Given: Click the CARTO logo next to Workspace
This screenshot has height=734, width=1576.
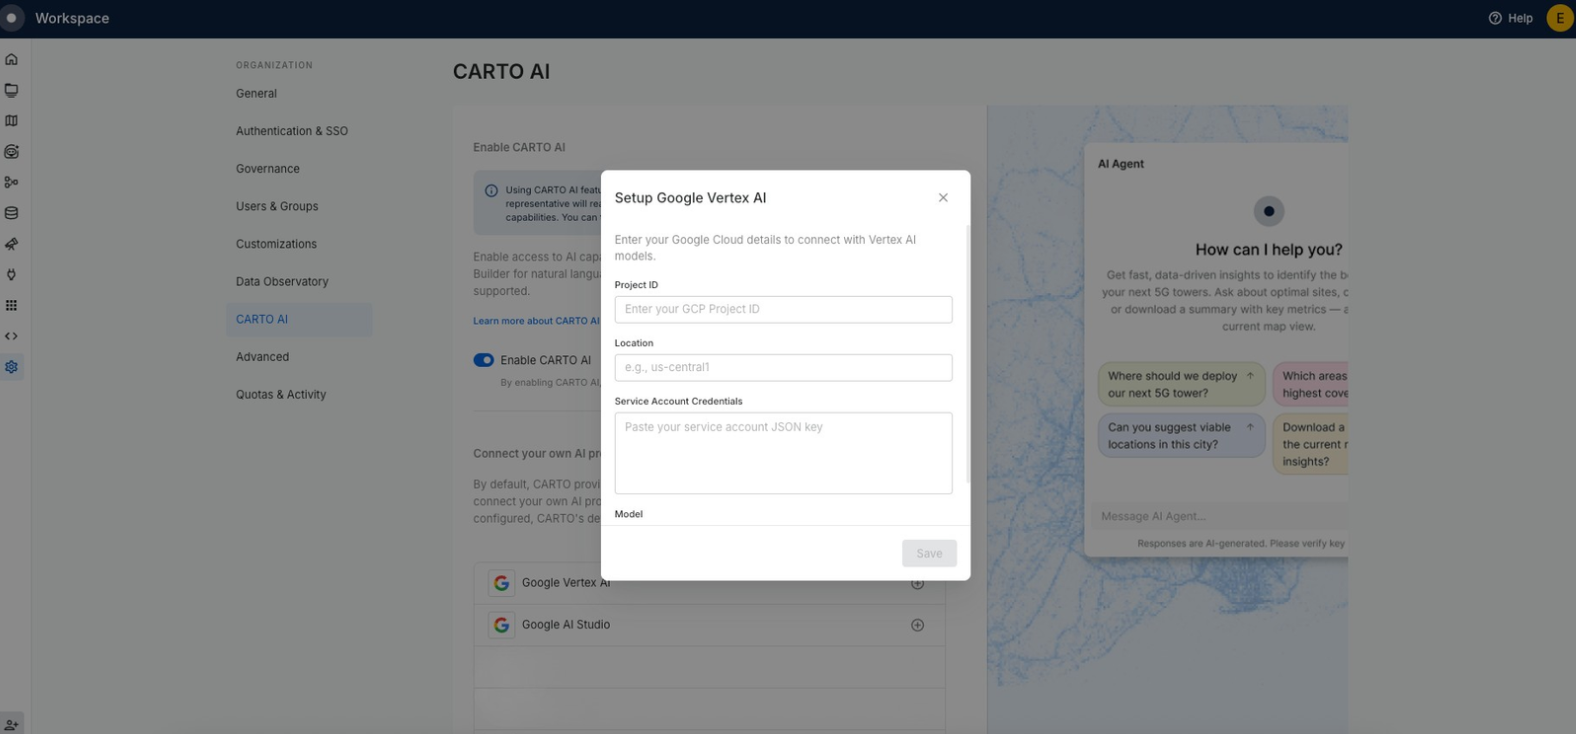Looking at the screenshot, I should [x=12, y=18].
